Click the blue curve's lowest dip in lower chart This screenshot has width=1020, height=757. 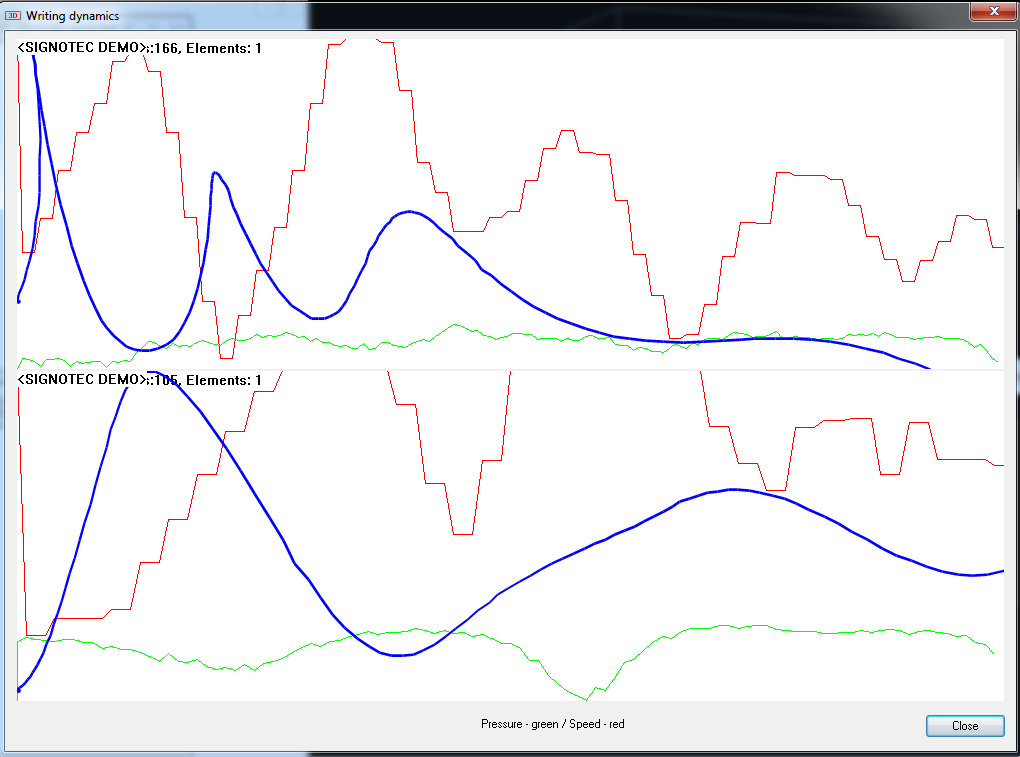coord(399,655)
